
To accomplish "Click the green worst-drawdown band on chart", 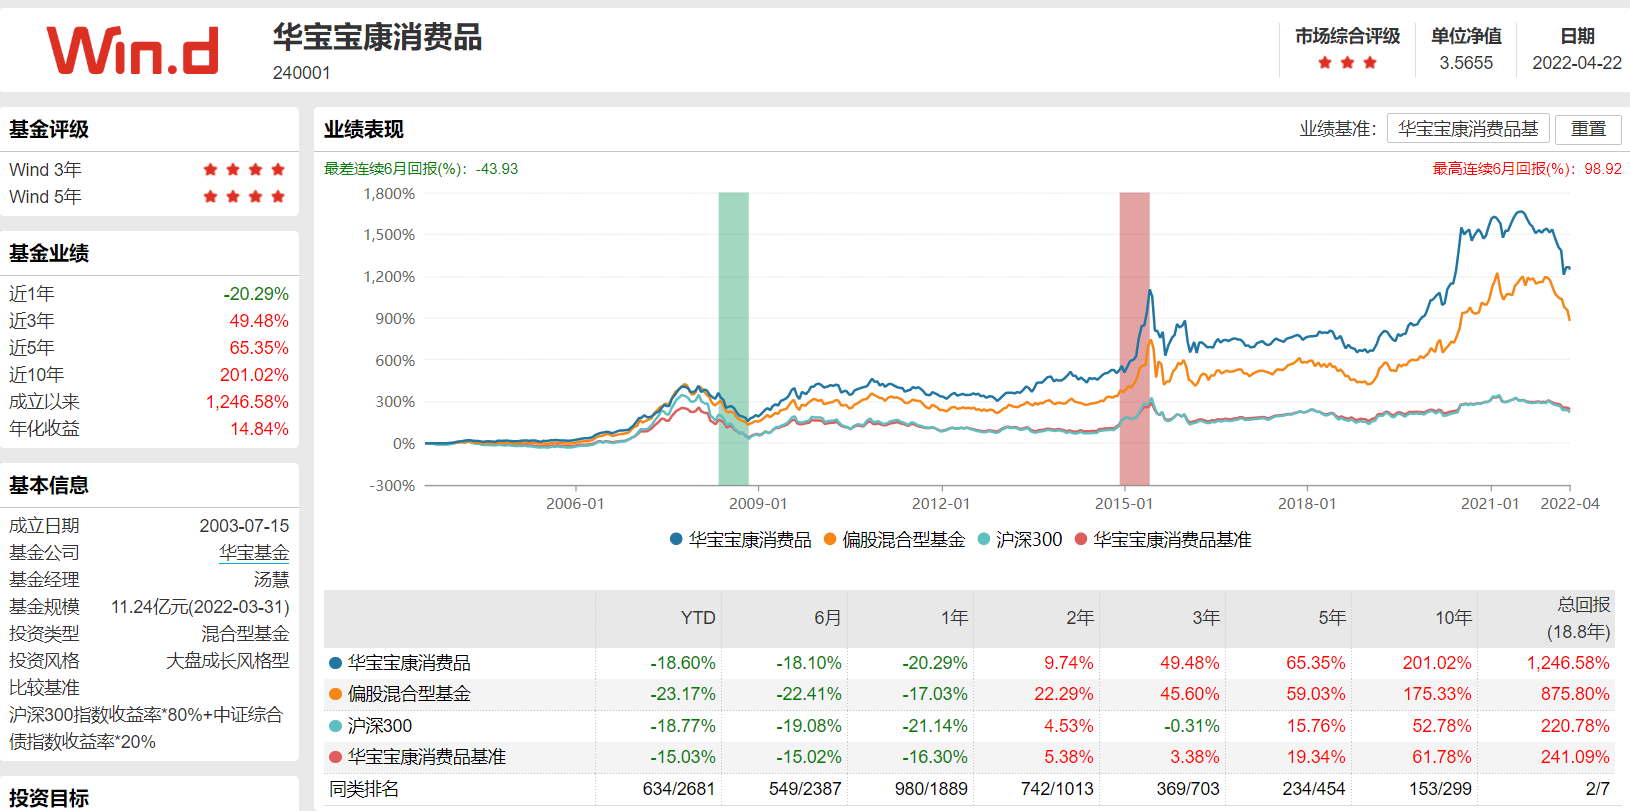I will click(x=733, y=338).
